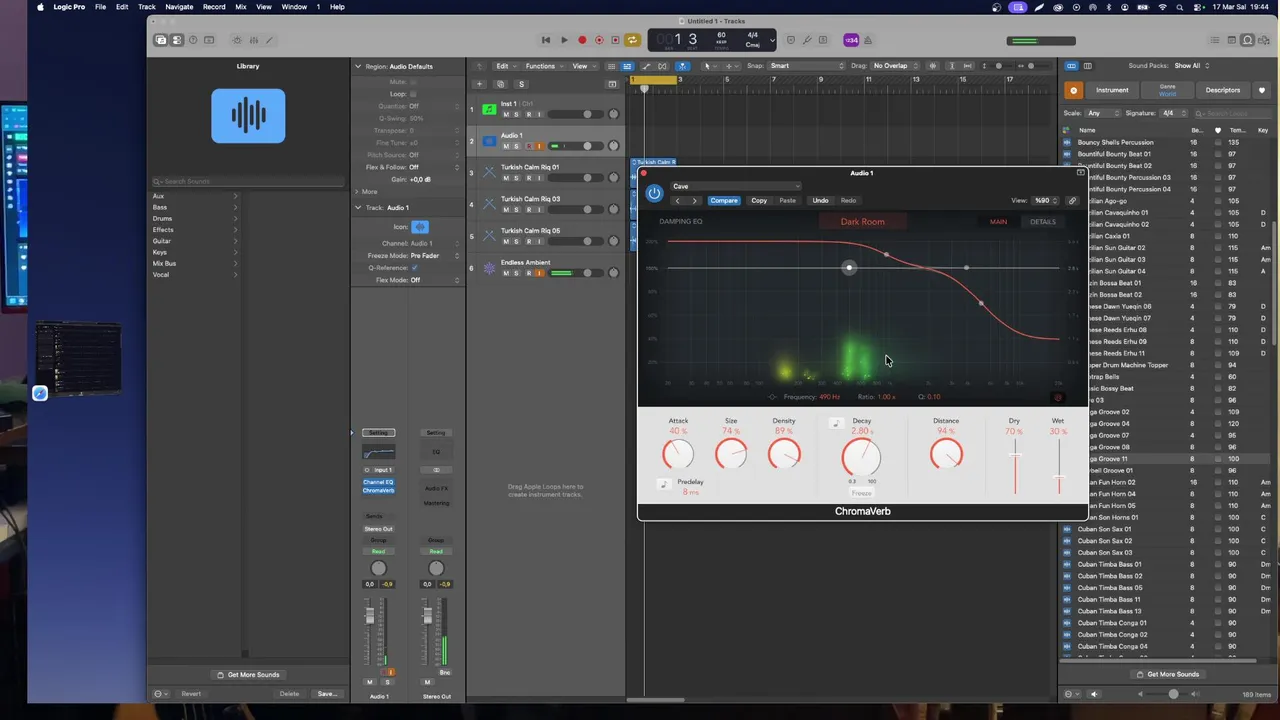
Task: Open the Mixer sliders icon
Action: [254, 40]
